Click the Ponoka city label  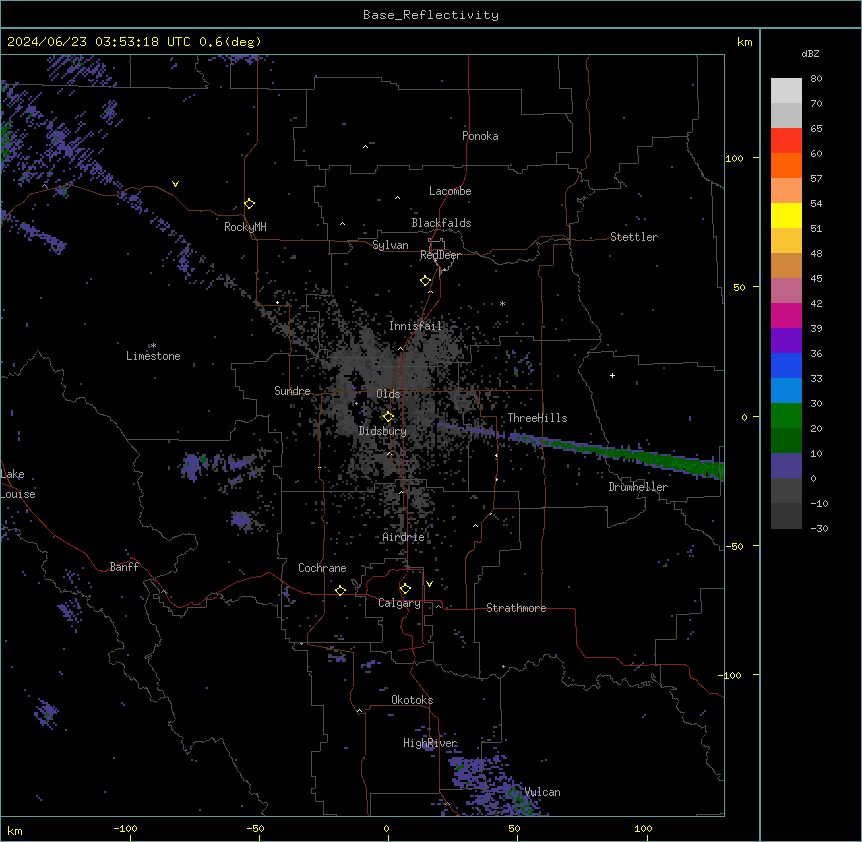(480, 136)
